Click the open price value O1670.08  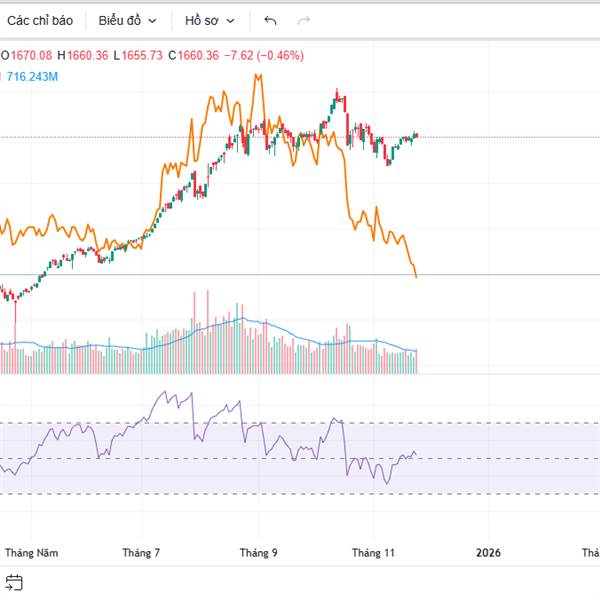tap(27, 56)
